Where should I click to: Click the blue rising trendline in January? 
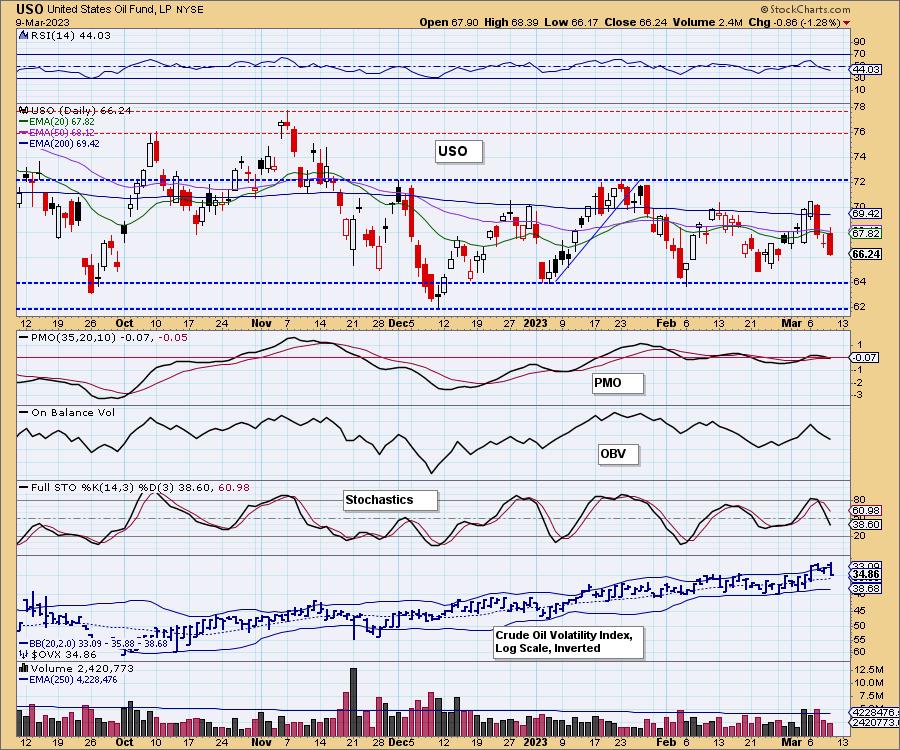(x=598, y=231)
